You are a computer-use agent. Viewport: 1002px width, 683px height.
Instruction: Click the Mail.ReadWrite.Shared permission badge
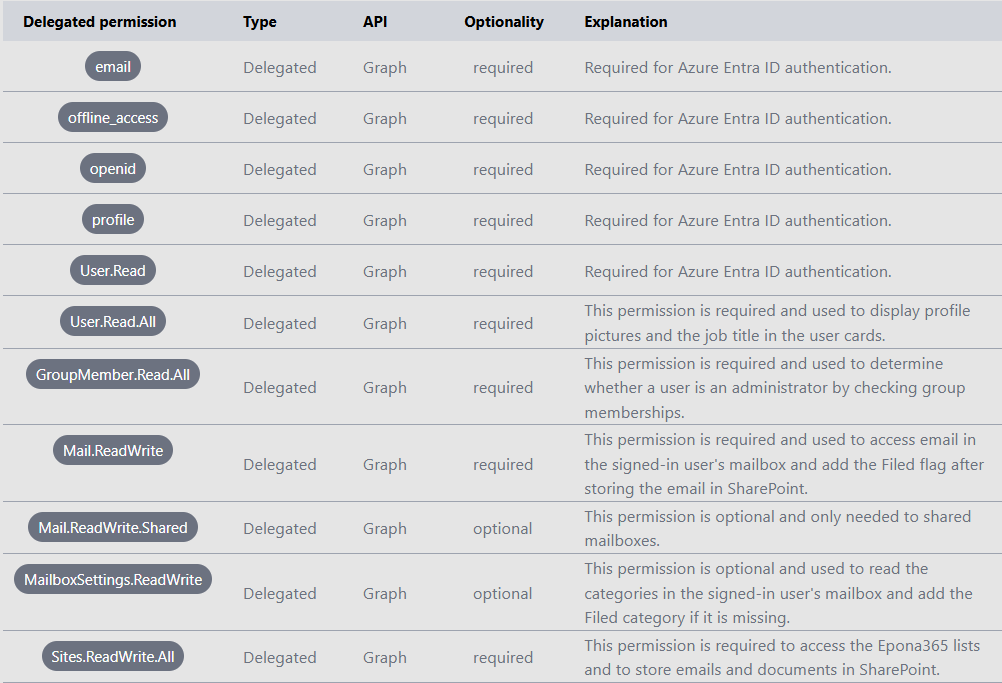pyautogui.click(x=113, y=528)
